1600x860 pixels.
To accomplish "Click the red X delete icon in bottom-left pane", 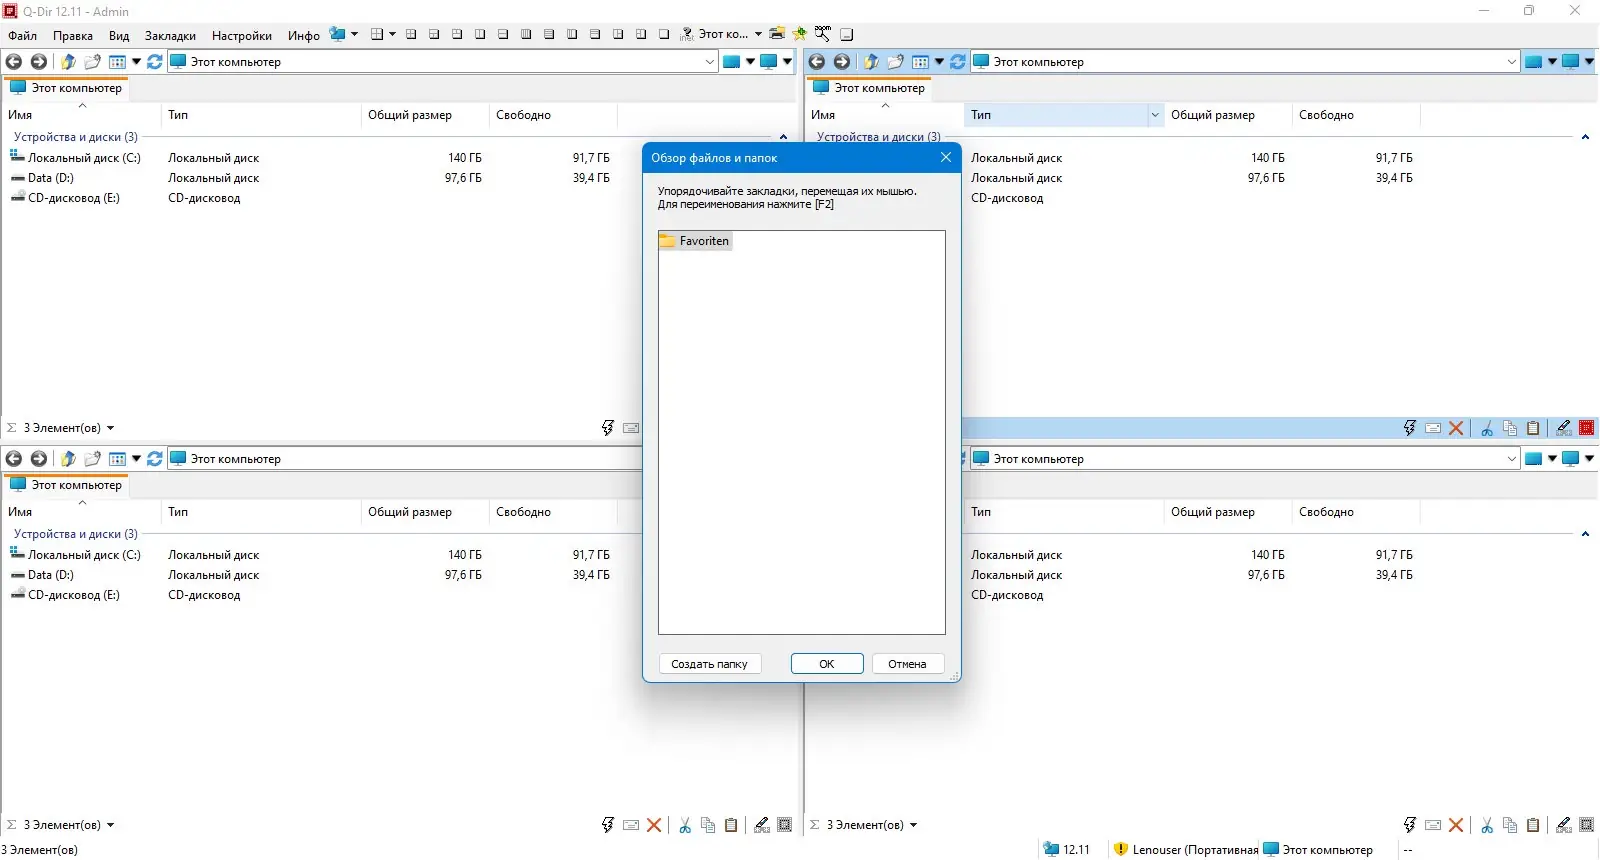I will tap(654, 825).
